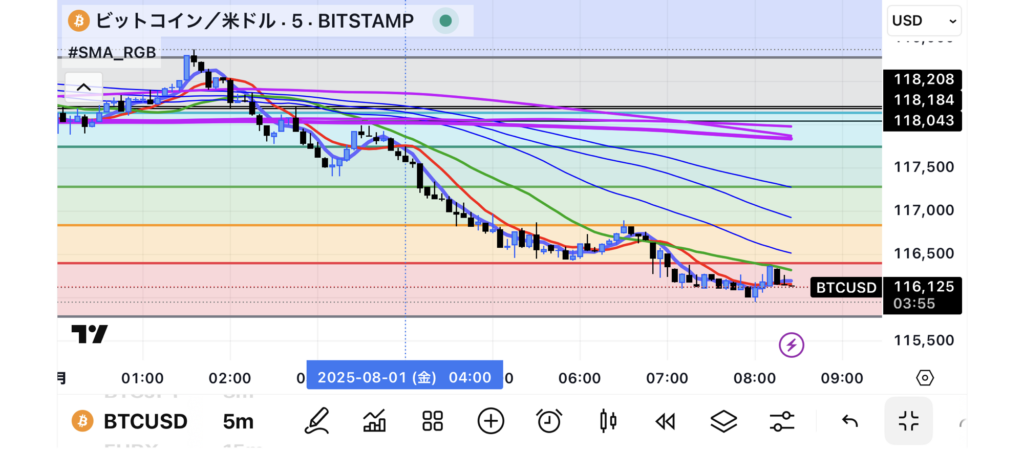Image resolution: width=1024 pixels, height=473 pixels.
Task: Click the undo arrow
Action: point(850,421)
